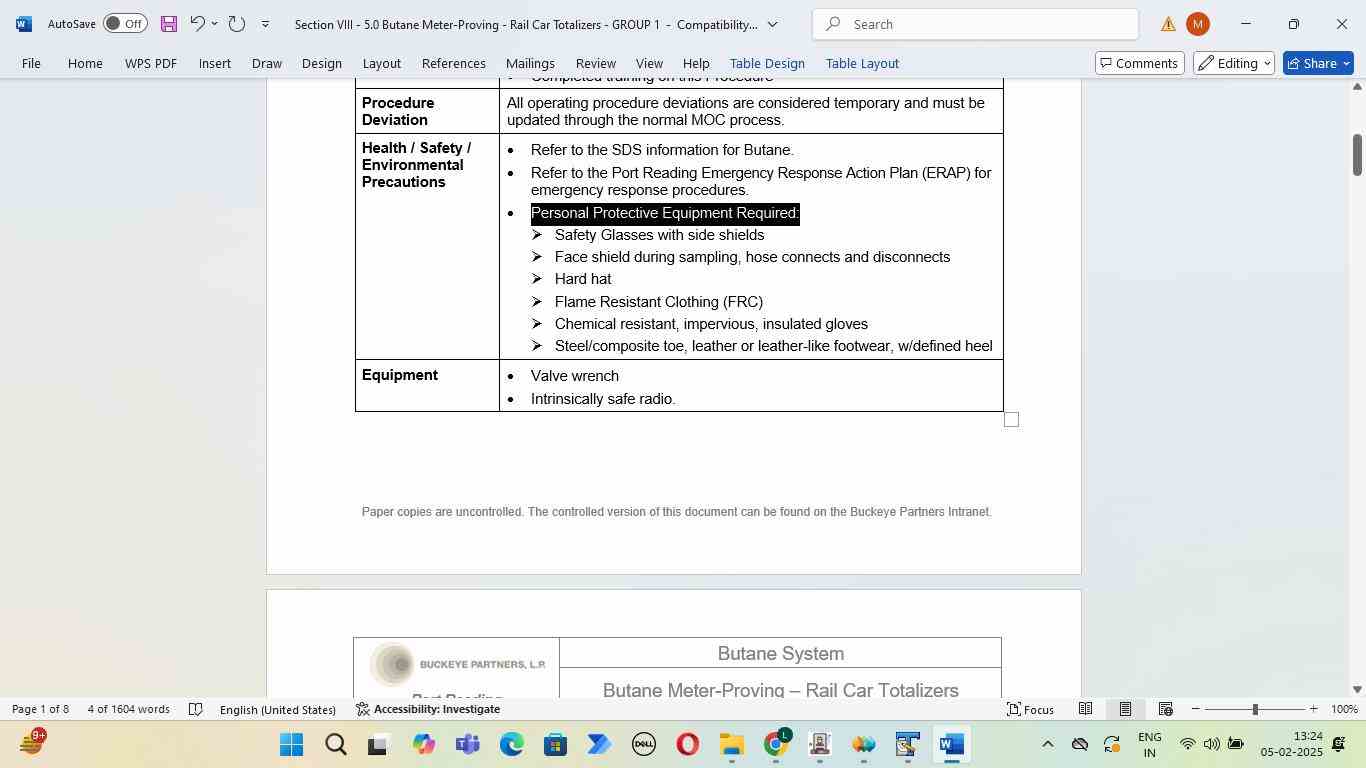The image size is (1366, 768).
Task: Enable Focus mode
Action: 1030,709
